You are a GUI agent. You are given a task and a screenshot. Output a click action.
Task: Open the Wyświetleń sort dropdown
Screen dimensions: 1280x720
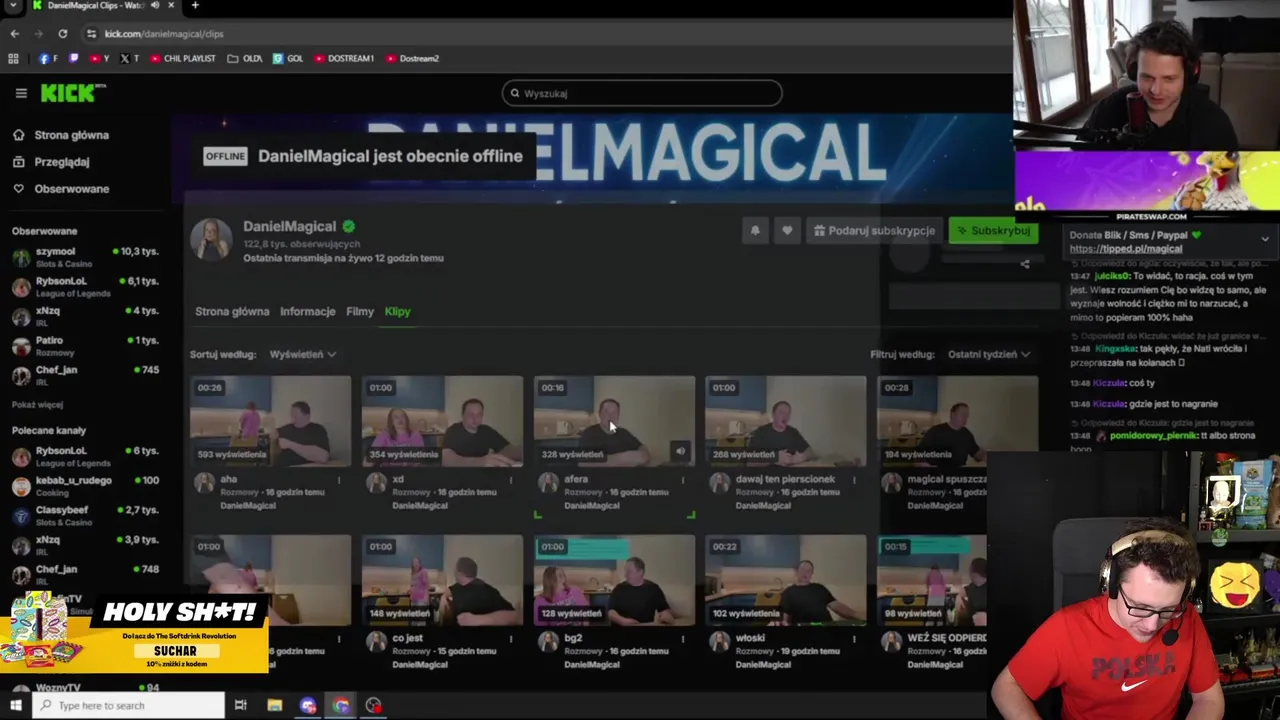(302, 354)
